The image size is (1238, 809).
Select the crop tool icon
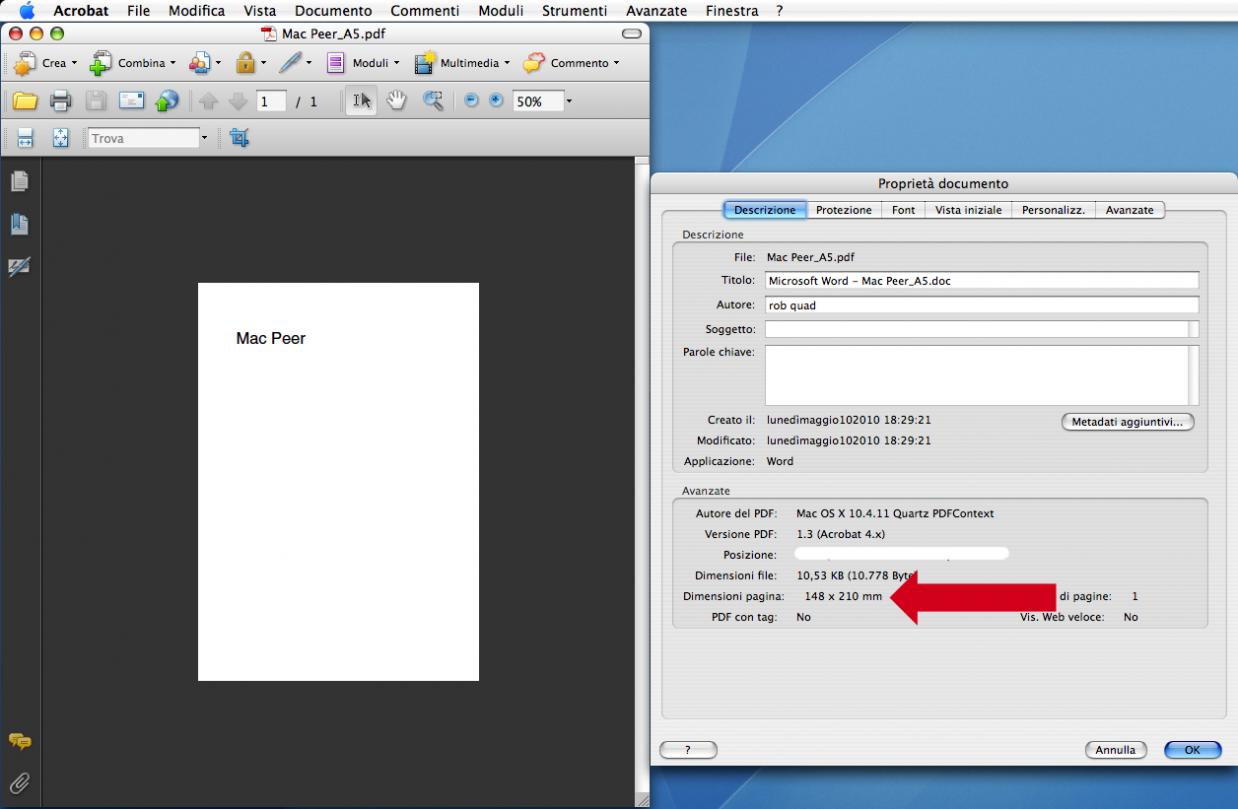point(239,138)
